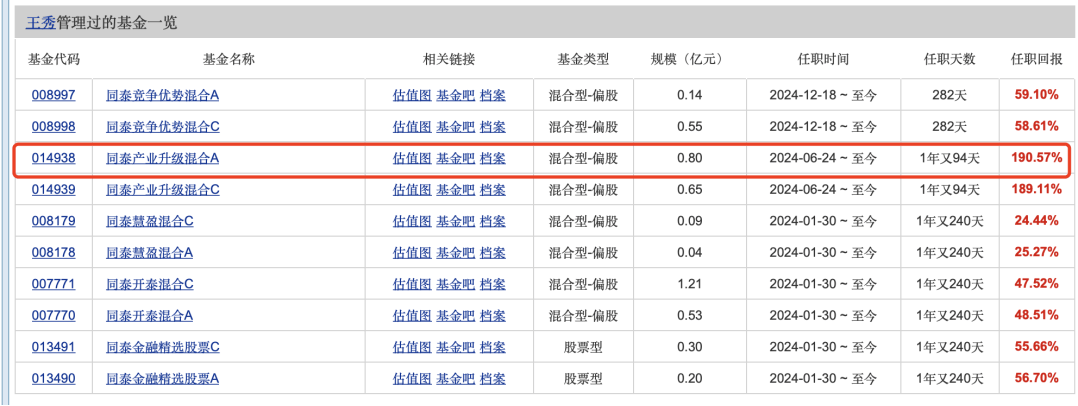Open 同泰产业升级混合C fund page
Image resolution: width=1078 pixels, height=406 pixels.
tap(162, 190)
